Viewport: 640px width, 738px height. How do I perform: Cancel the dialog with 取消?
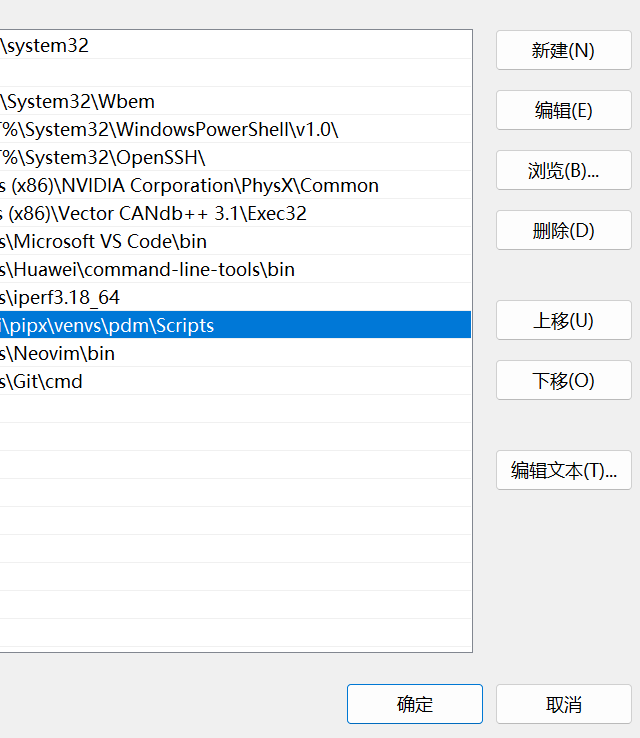coord(563,704)
